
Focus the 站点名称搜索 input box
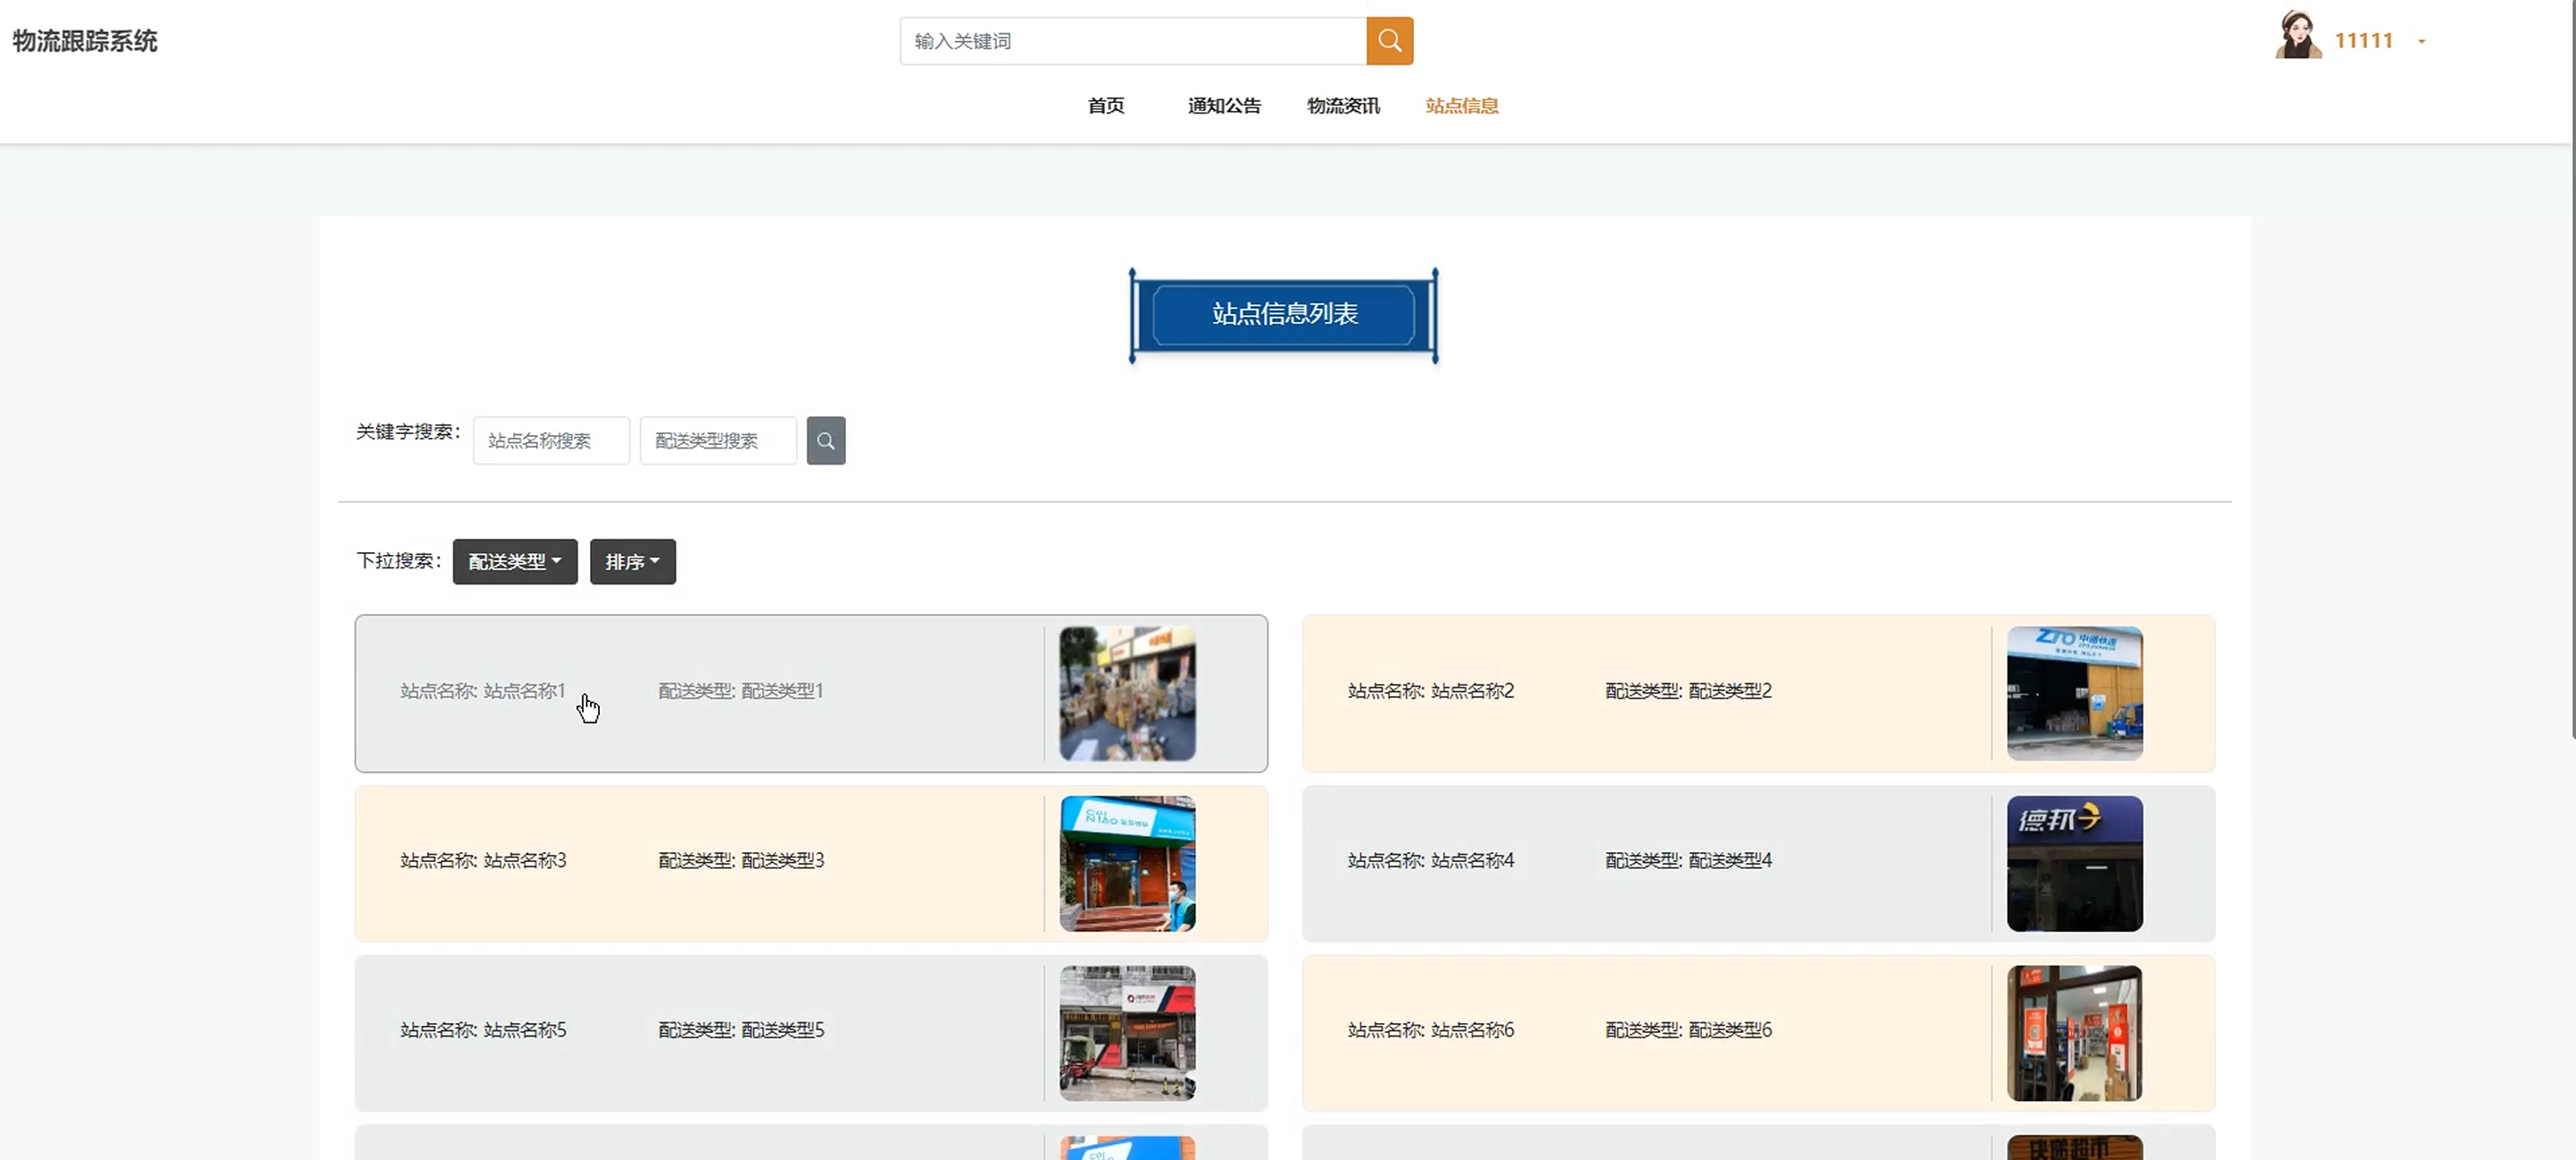click(x=551, y=441)
